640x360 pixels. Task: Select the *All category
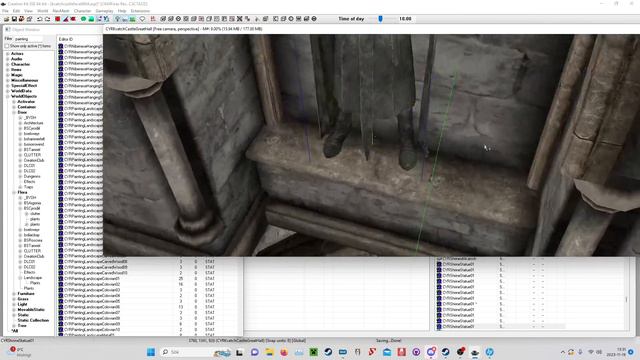pos(15,331)
